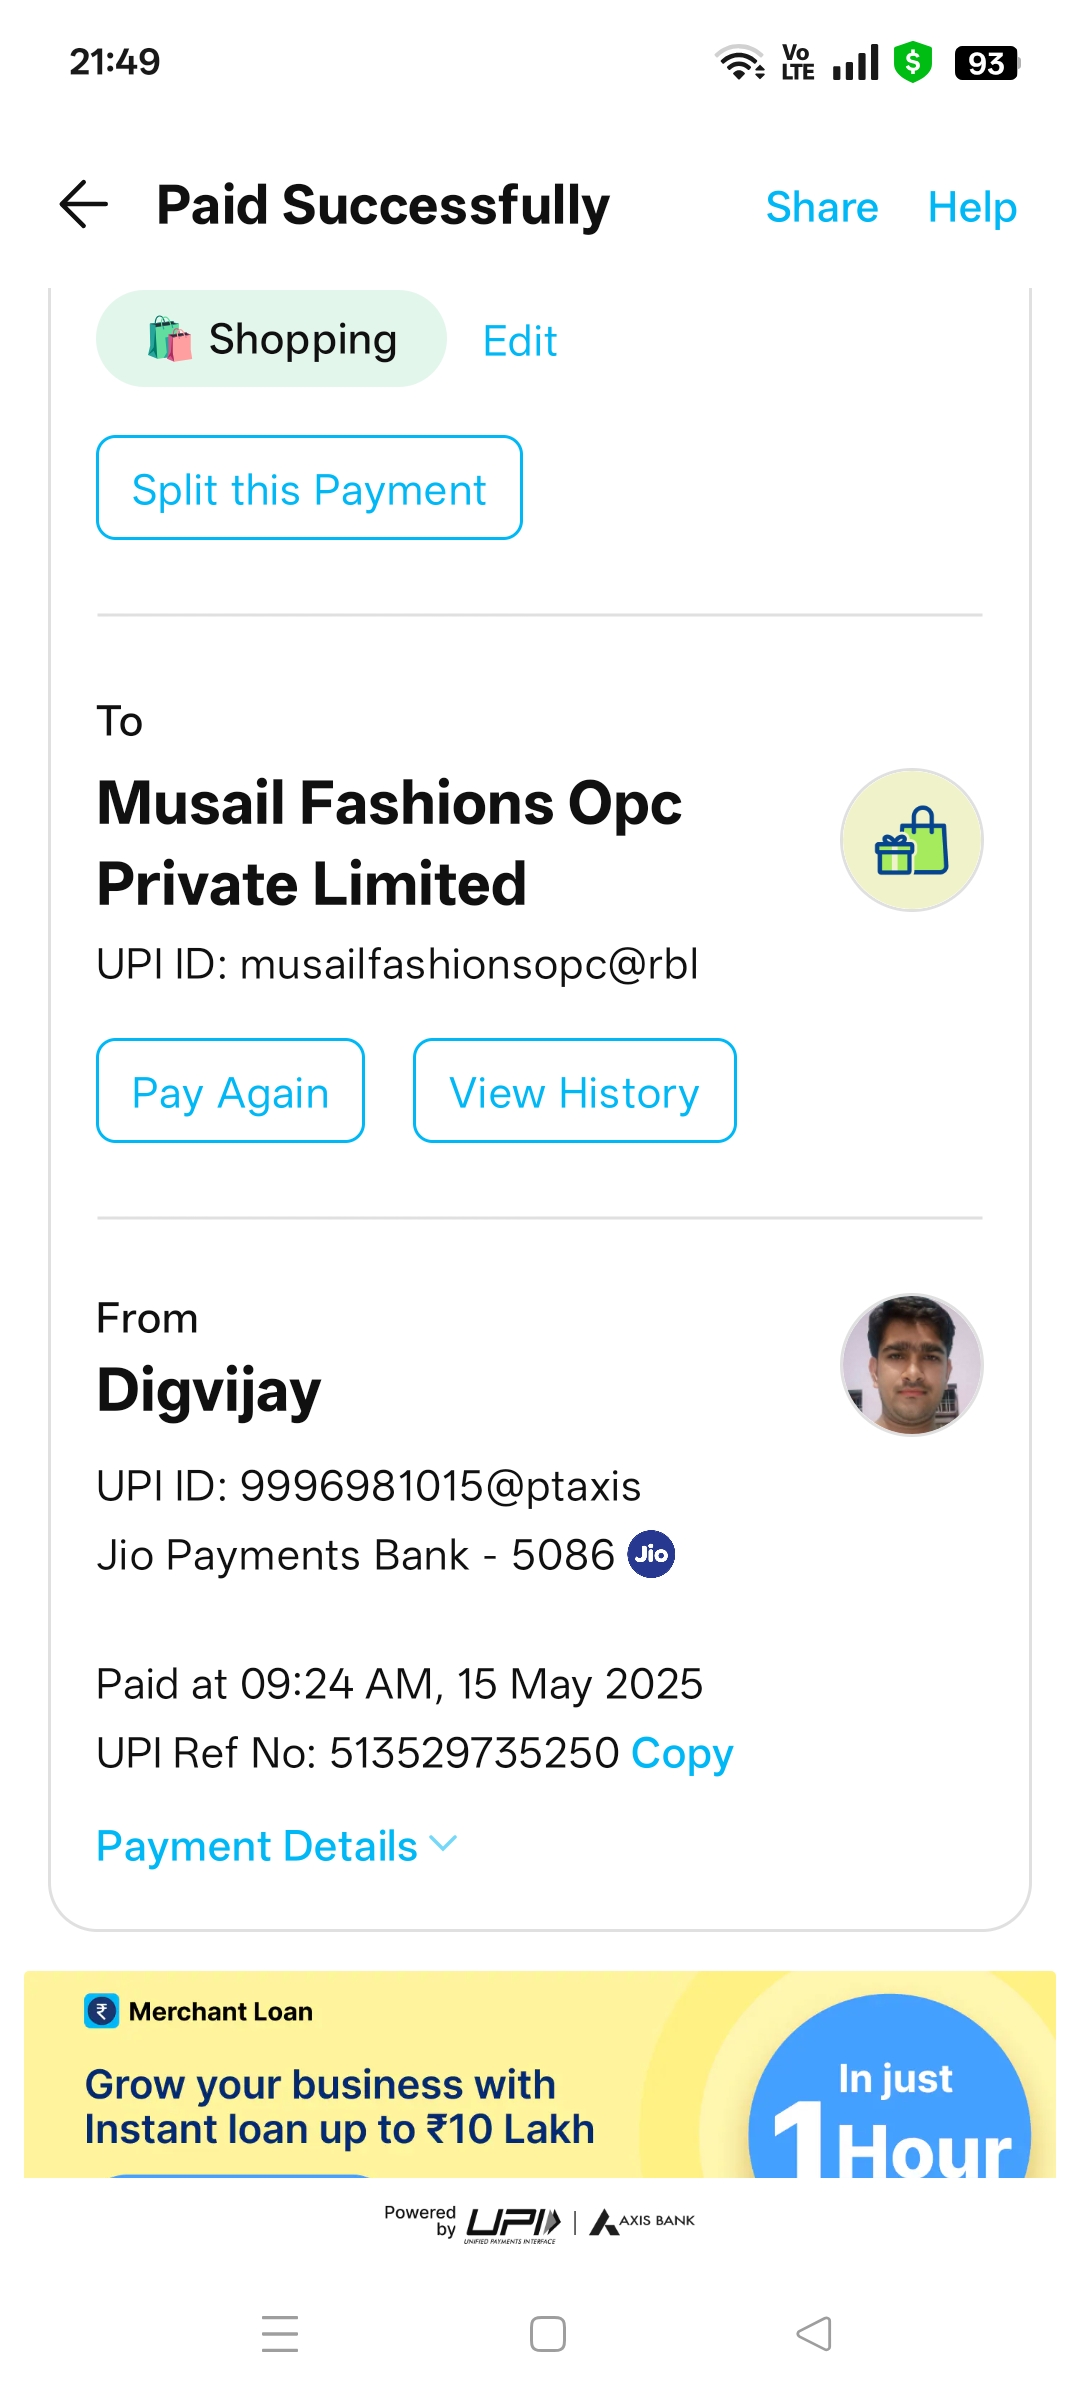The height and width of the screenshot is (2400, 1080).
Task: Open the Help option in header
Action: tap(972, 207)
